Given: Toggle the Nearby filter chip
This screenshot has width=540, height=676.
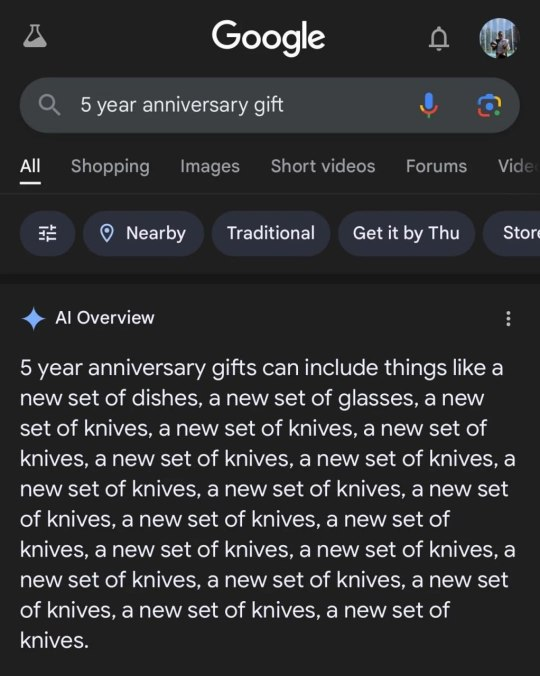Looking at the screenshot, I should [x=144, y=233].
